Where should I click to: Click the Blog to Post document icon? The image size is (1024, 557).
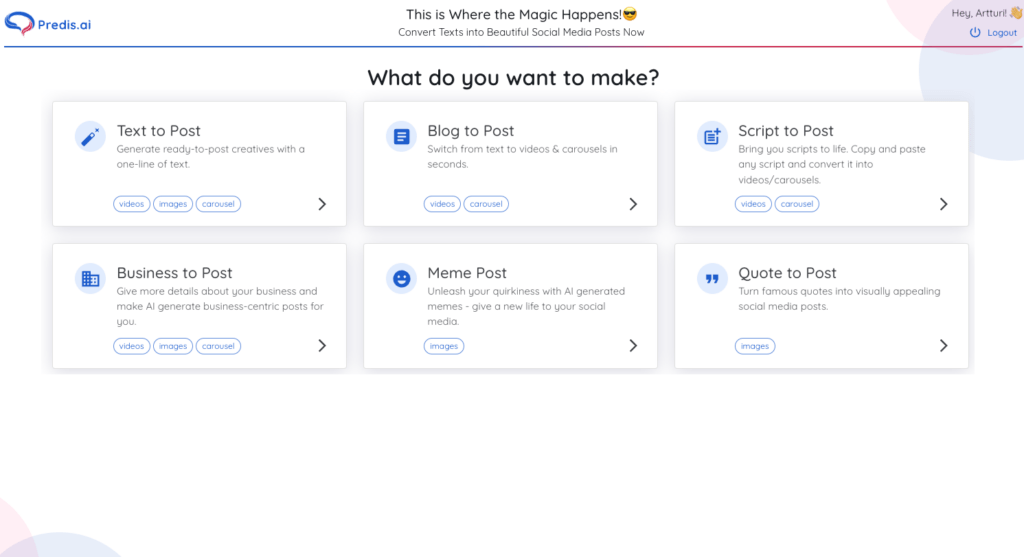401,136
